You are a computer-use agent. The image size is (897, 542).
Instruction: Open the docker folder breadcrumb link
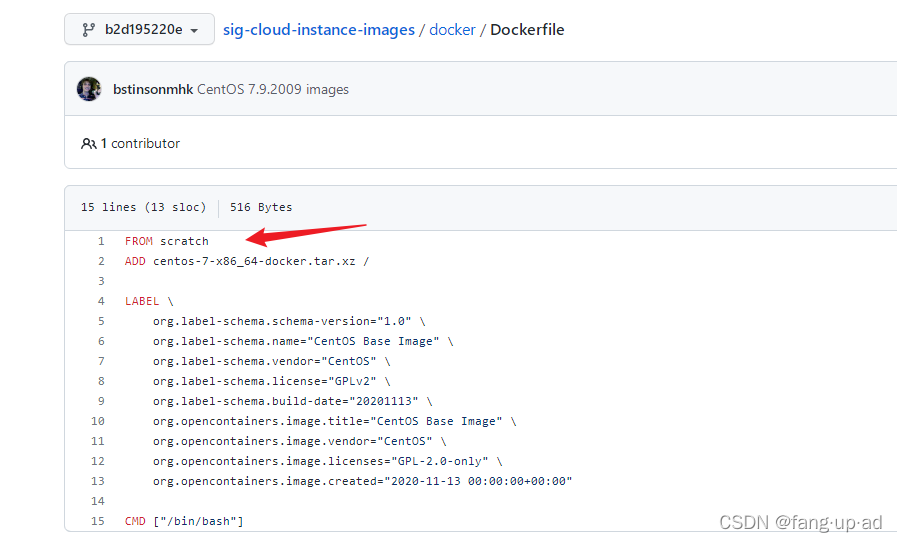pos(452,30)
